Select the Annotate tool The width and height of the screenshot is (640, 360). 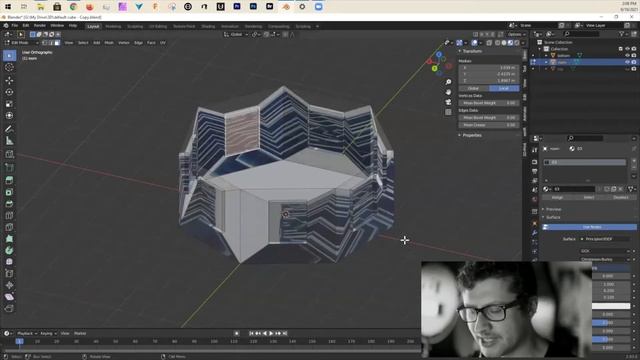(x=9, y=129)
